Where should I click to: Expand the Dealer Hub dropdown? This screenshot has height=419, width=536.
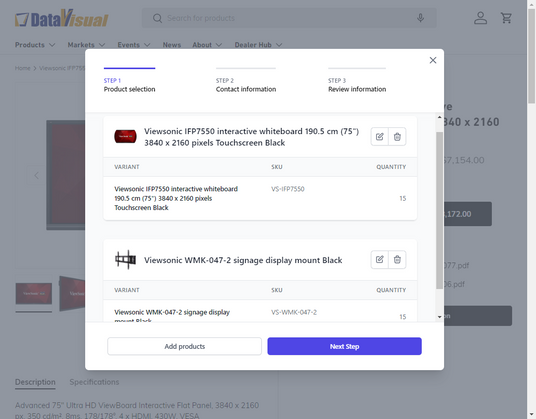pos(258,45)
